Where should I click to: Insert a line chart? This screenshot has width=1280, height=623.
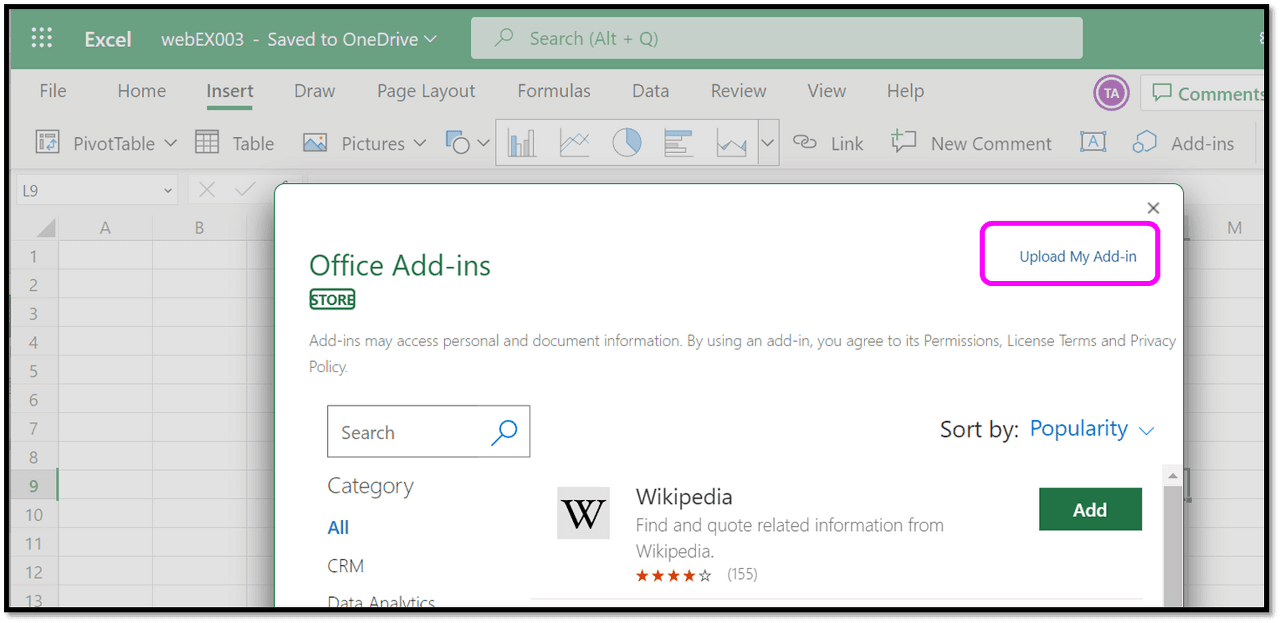(x=574, y=143)
